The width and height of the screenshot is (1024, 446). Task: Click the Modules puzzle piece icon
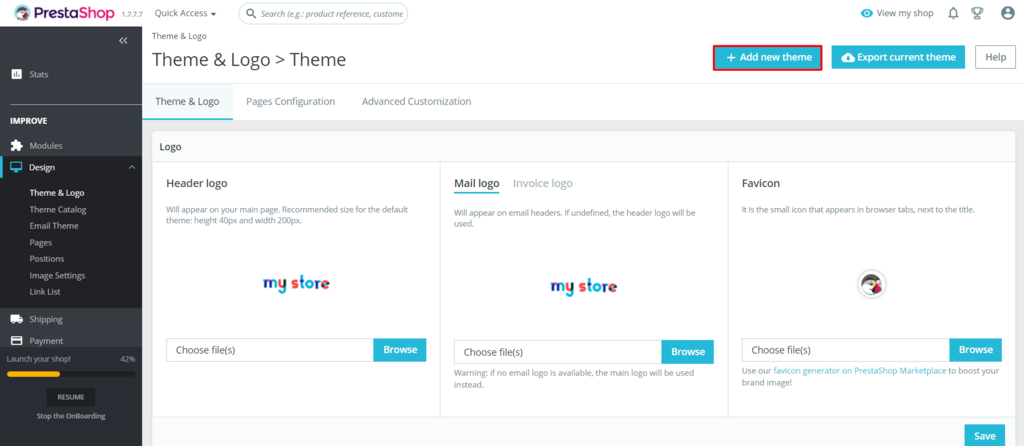point(16,146)
